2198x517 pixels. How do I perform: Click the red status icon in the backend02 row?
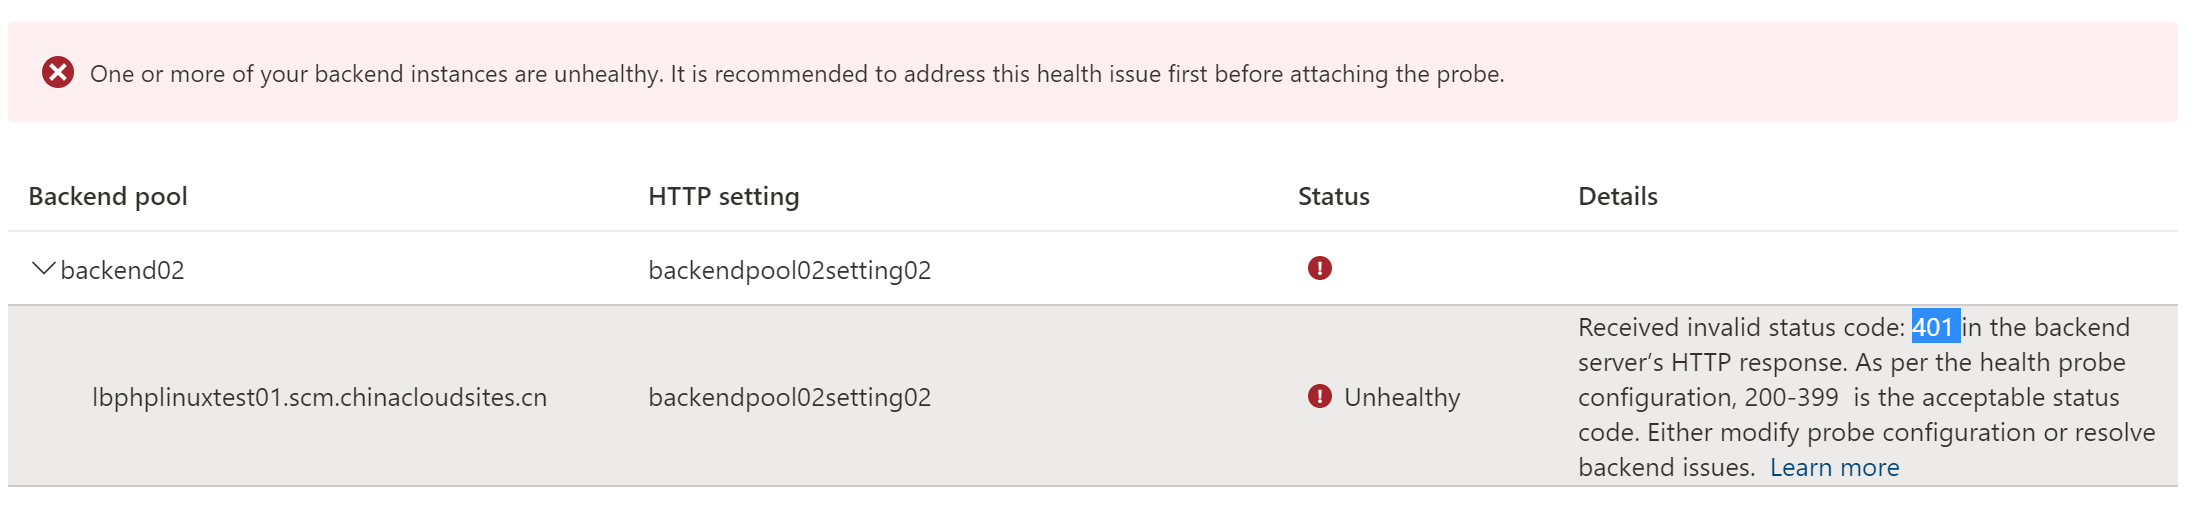coord(1319,268)
